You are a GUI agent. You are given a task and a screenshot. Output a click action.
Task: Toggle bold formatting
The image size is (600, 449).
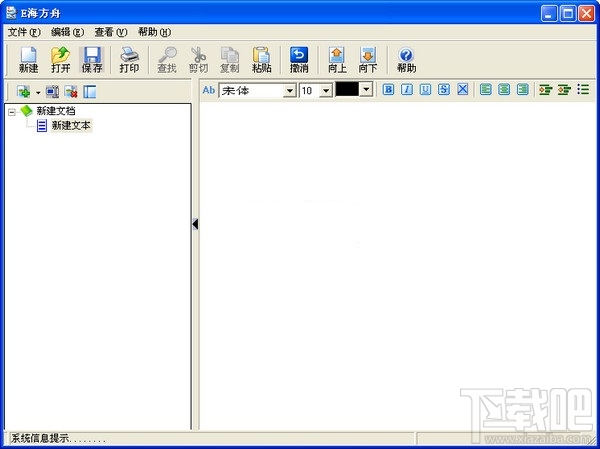coord(388,90)
